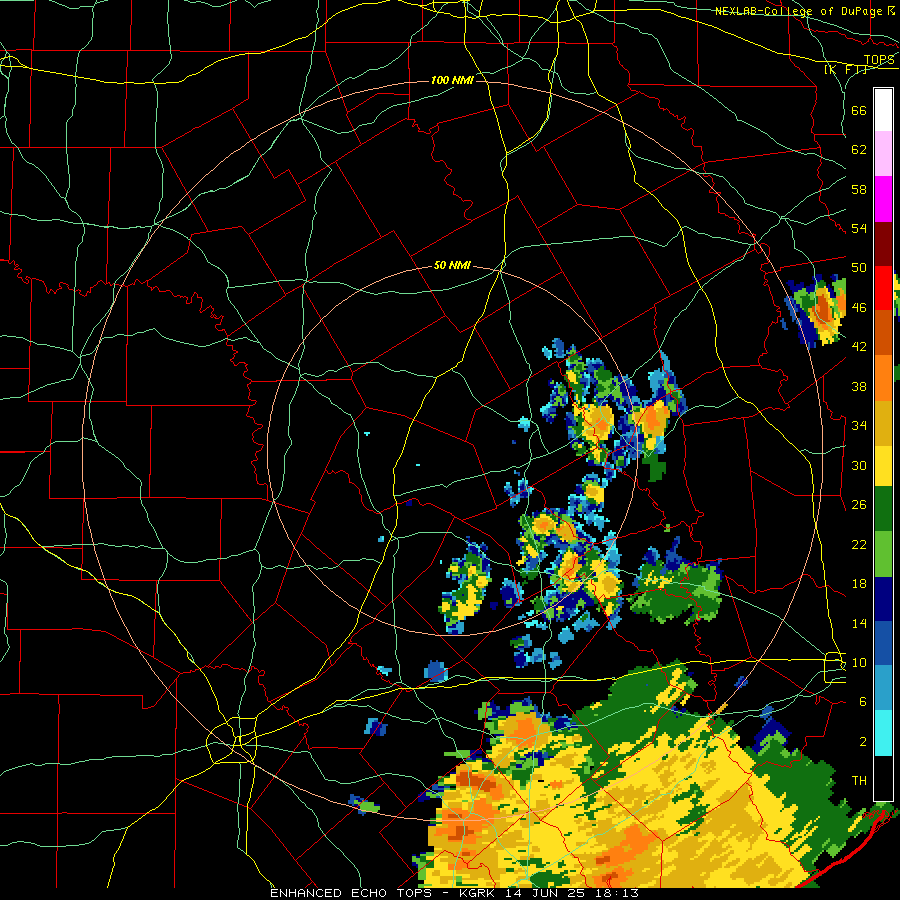Select the "2" legend value
Image resolution: width=900 pixels, height=900 pixels.
pos(862,742)
